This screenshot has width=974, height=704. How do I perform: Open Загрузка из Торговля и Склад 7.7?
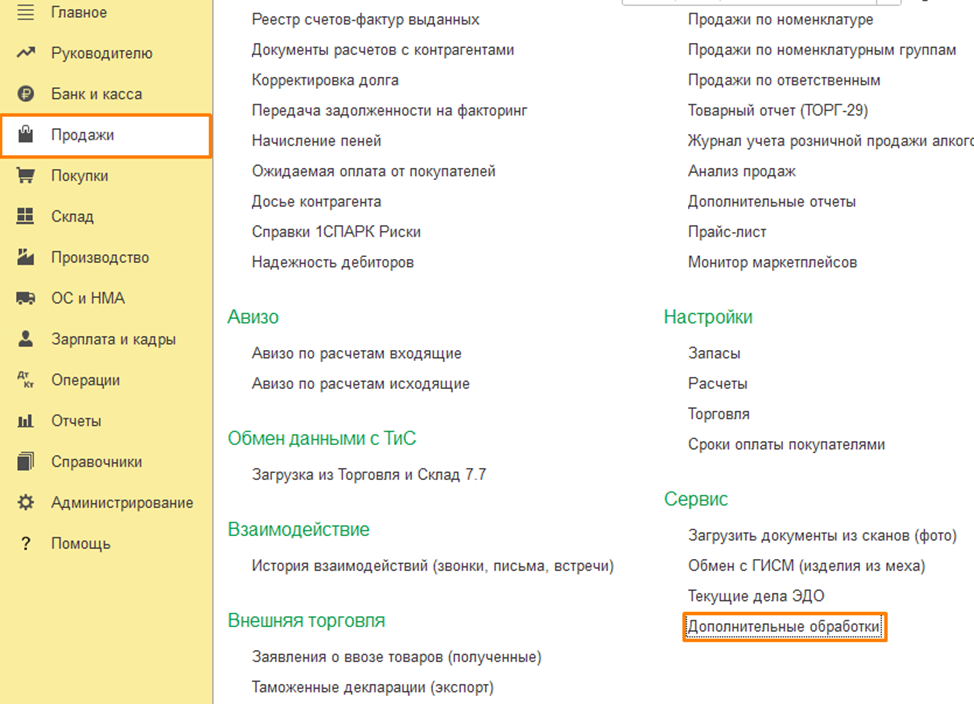(x=369, y=475)
